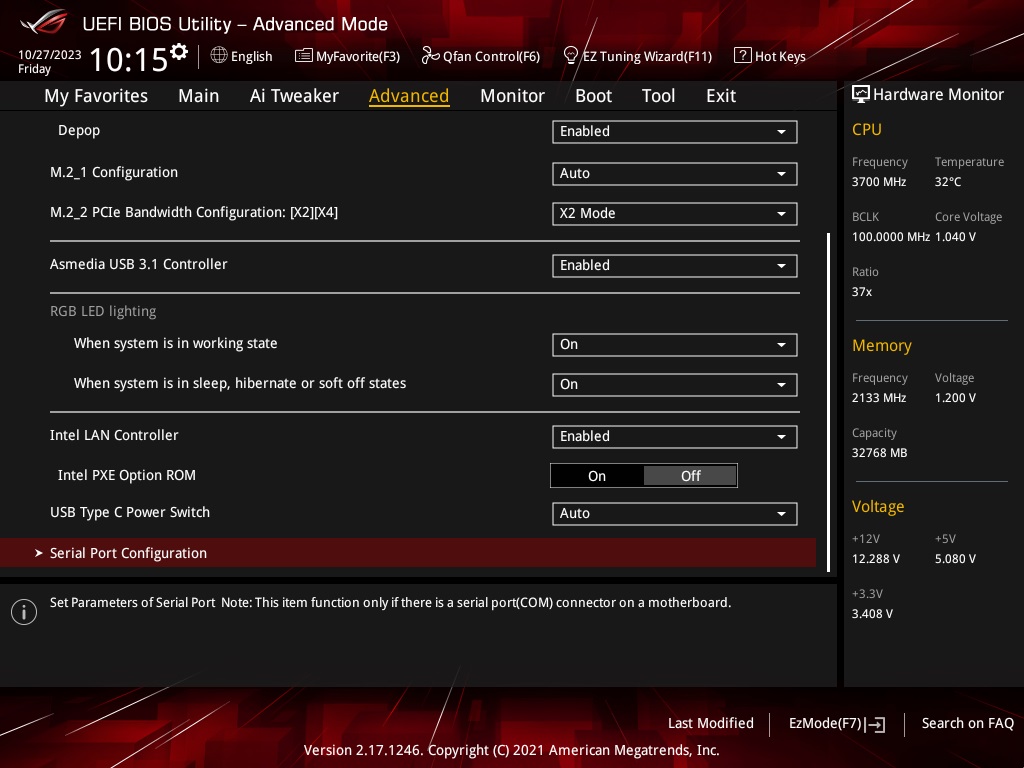The height and width of the screenshot is (768, 1024).
Task: Click Last Modified
Action: coord(711,724)
